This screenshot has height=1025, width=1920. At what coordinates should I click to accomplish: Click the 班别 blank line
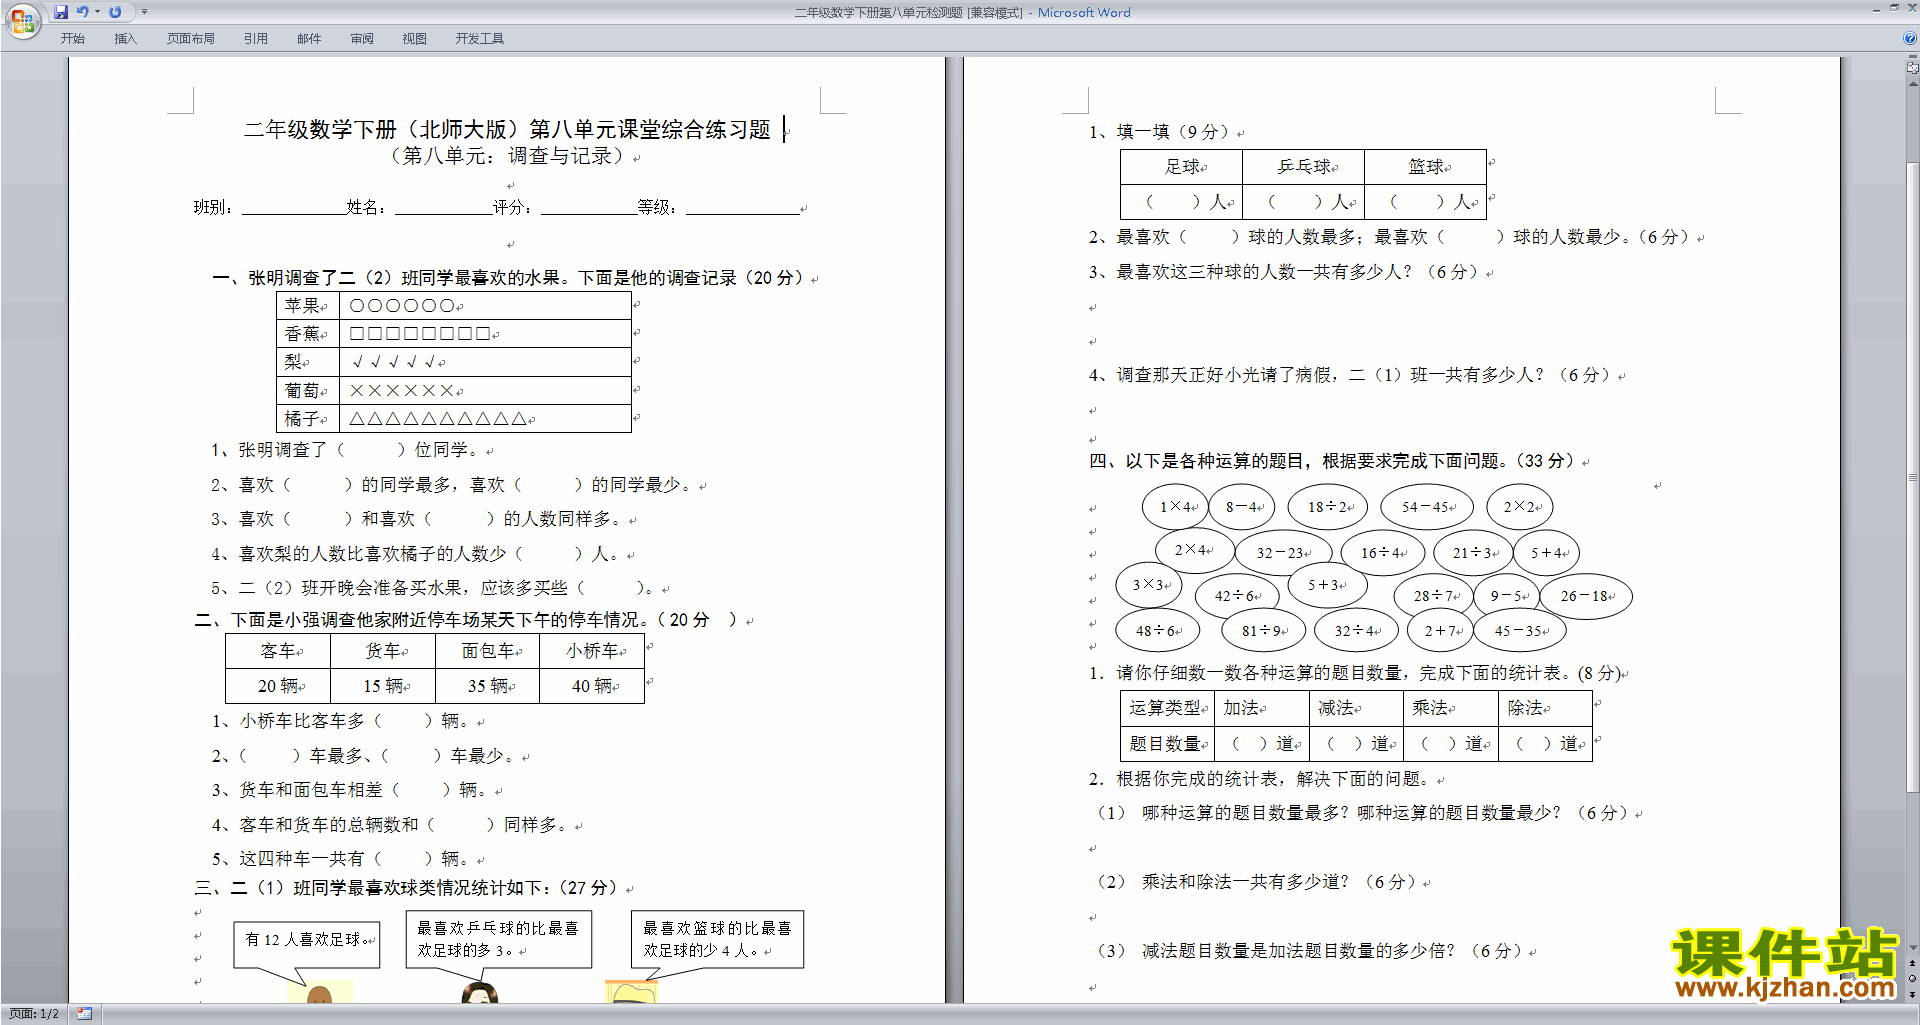[293, 207]
